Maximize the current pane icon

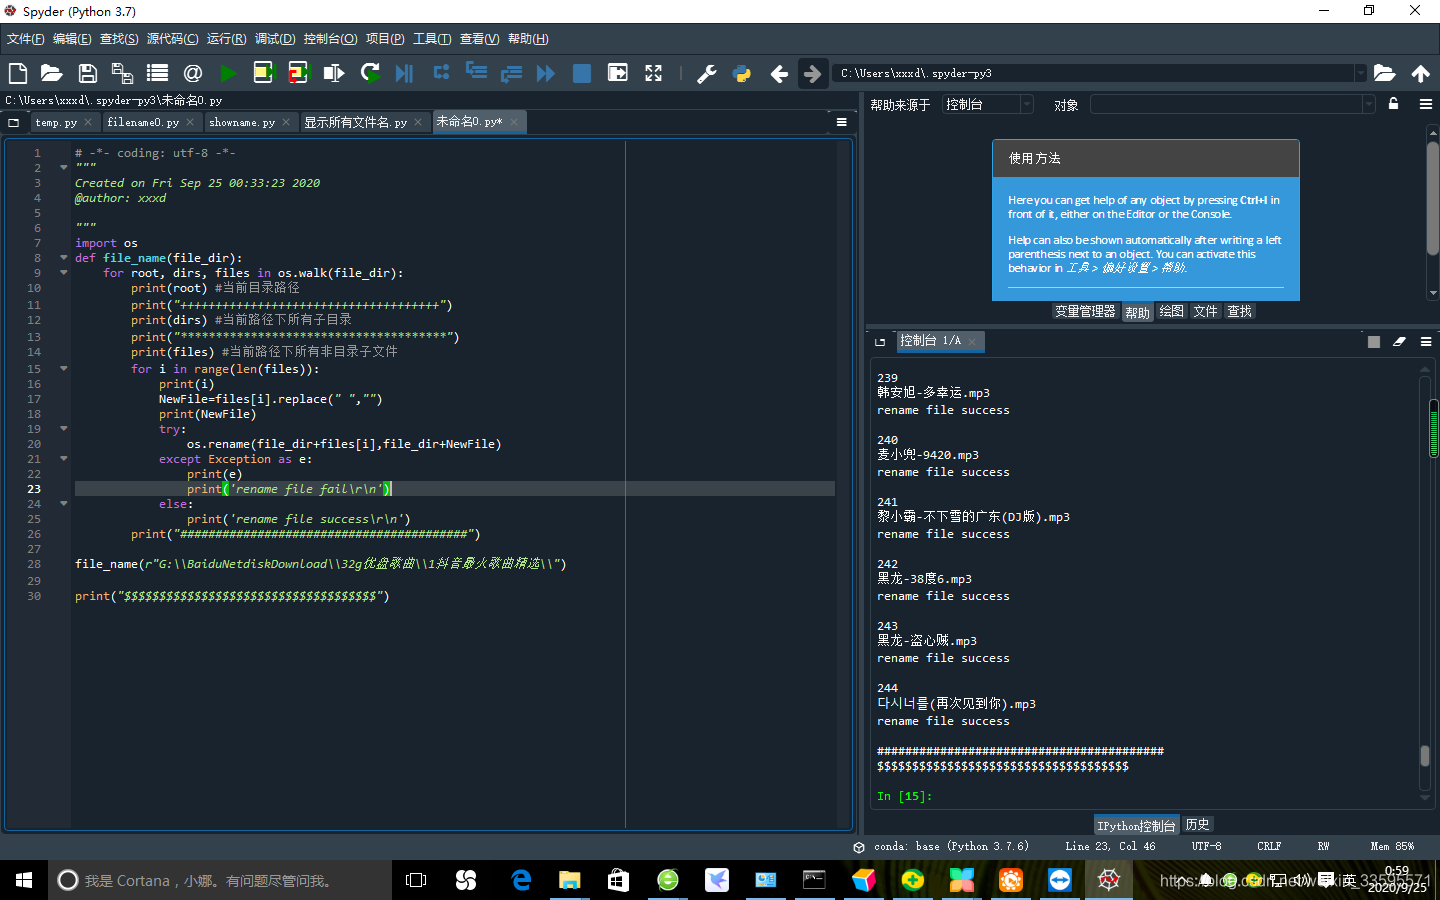(618, 73)
